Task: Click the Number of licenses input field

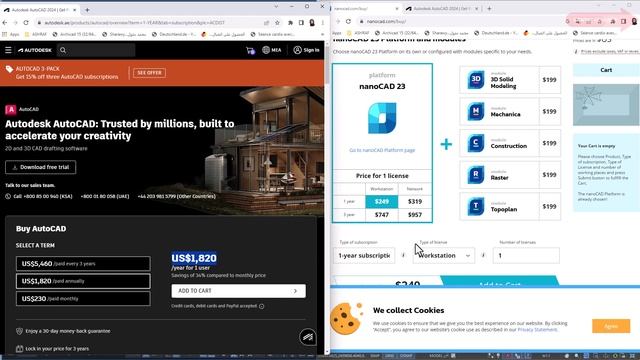Action: [x=526, y=256]
